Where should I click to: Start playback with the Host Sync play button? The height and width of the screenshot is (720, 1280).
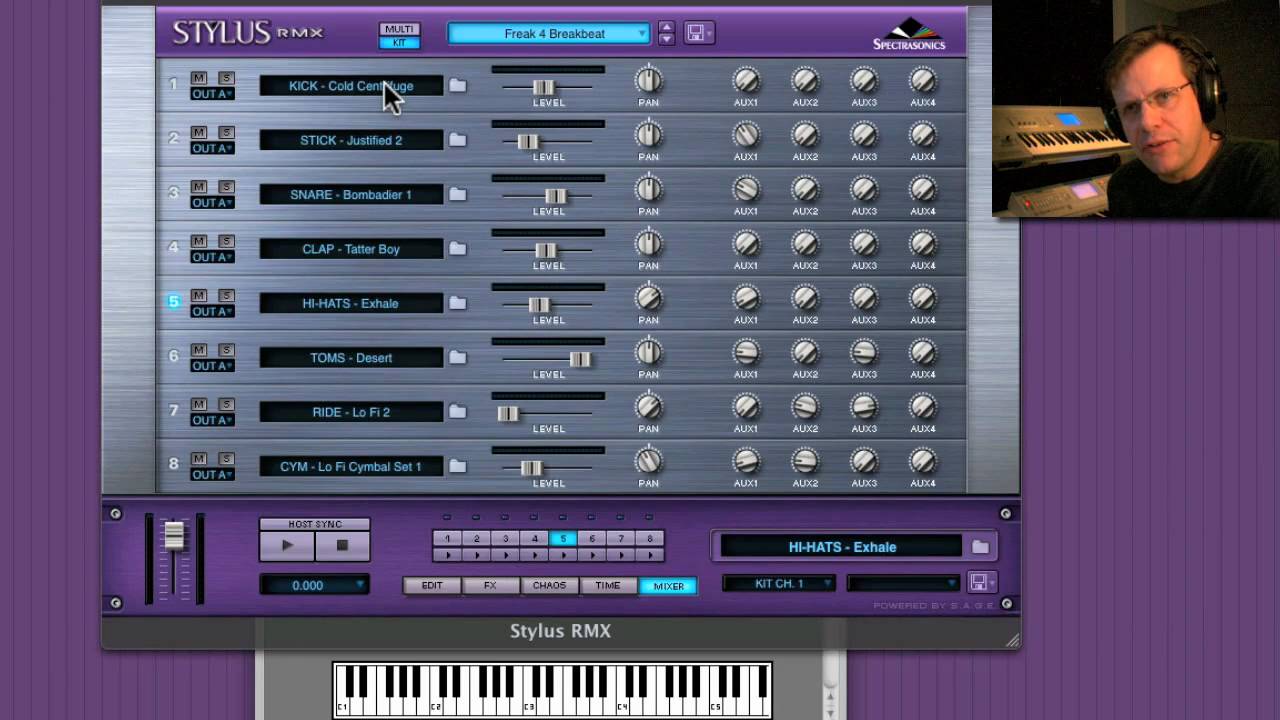(287, 545)
